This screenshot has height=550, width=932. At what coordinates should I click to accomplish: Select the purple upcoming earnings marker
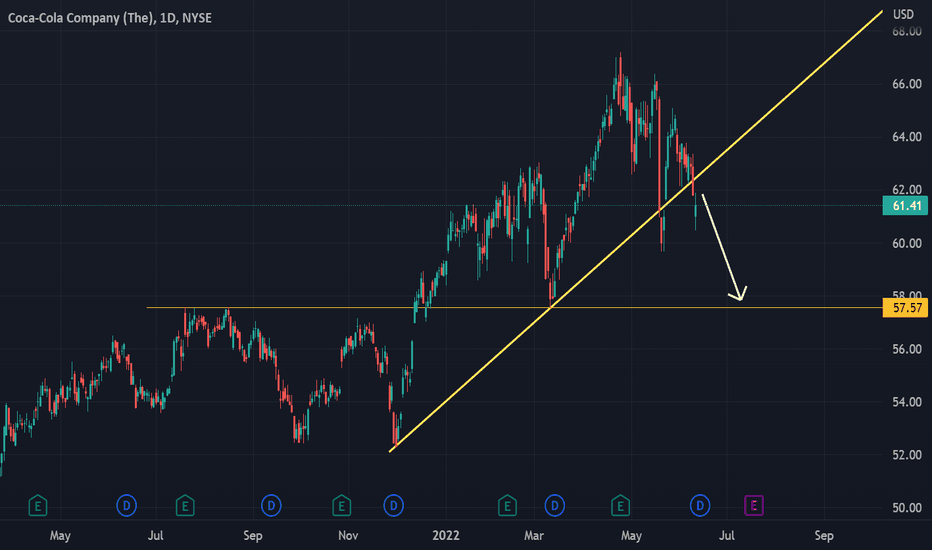754,506
